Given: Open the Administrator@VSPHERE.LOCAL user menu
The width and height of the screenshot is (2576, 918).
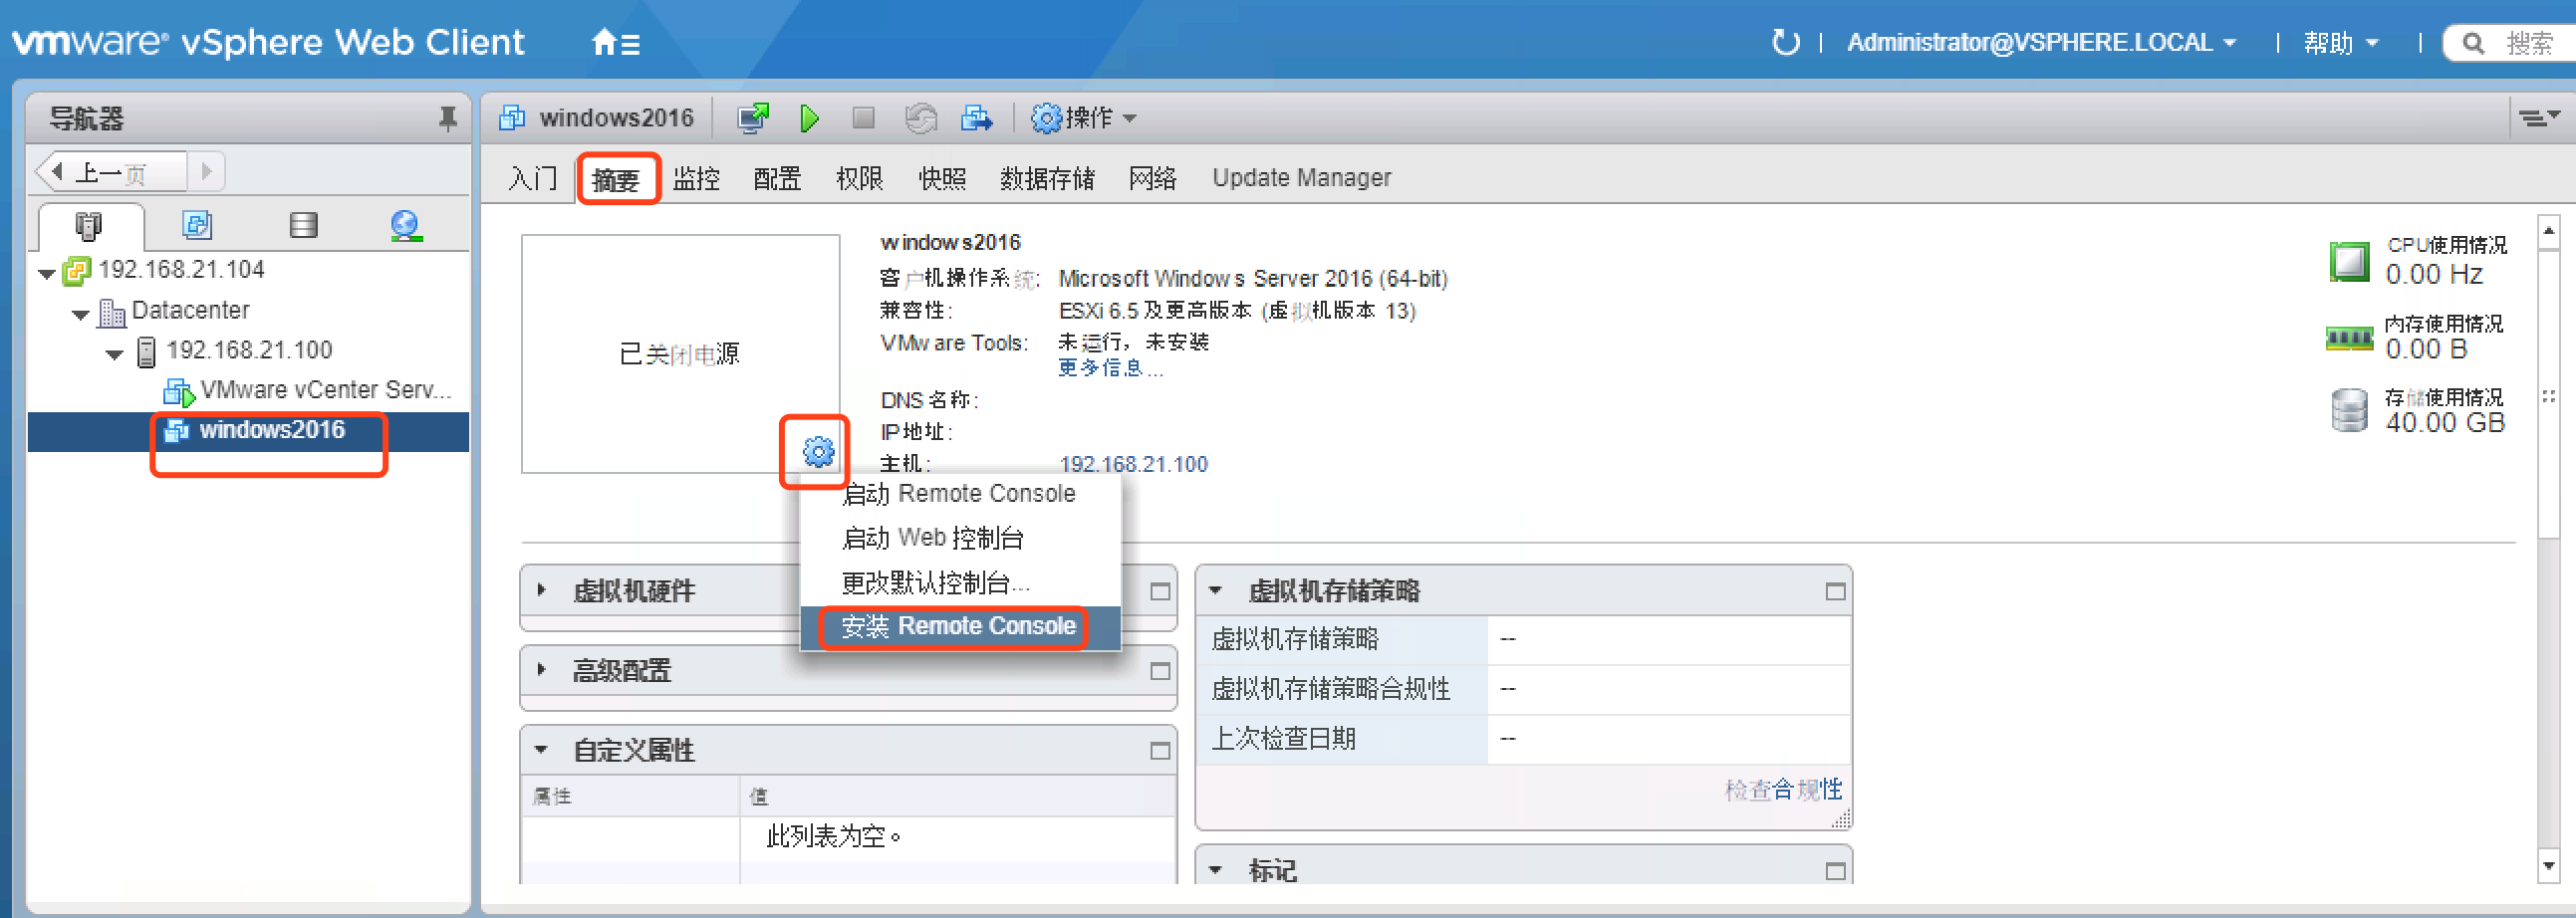Looking at the screenshot, I should (2040, 43).
